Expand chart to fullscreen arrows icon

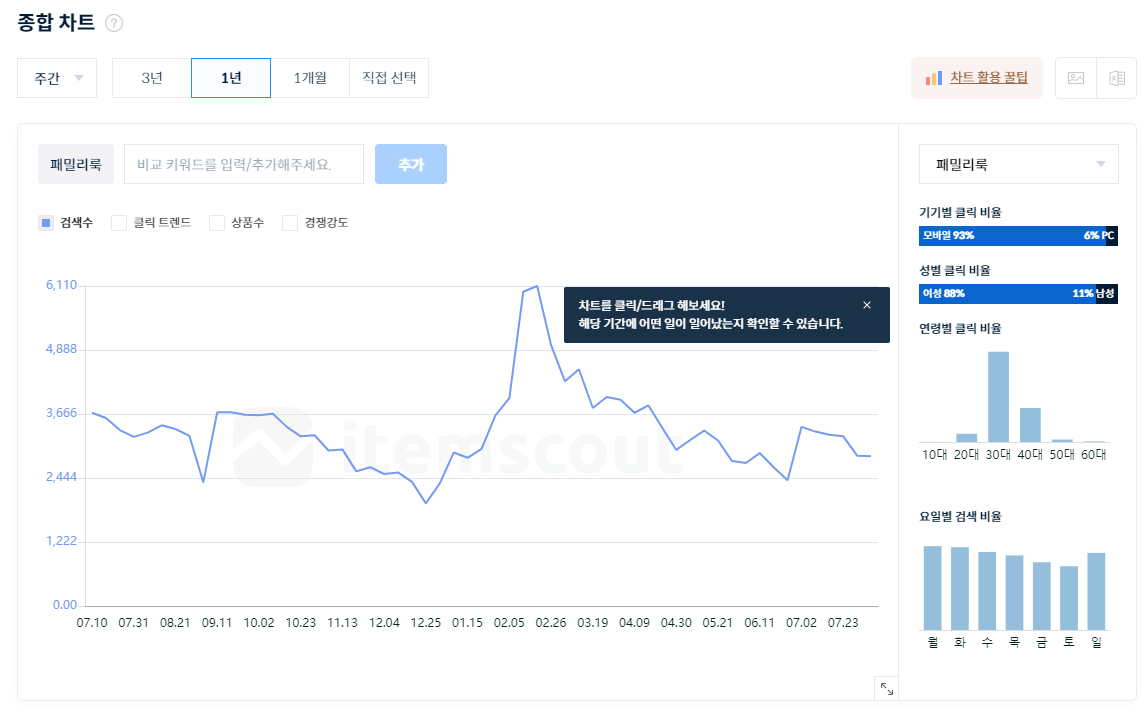(886, 689)
